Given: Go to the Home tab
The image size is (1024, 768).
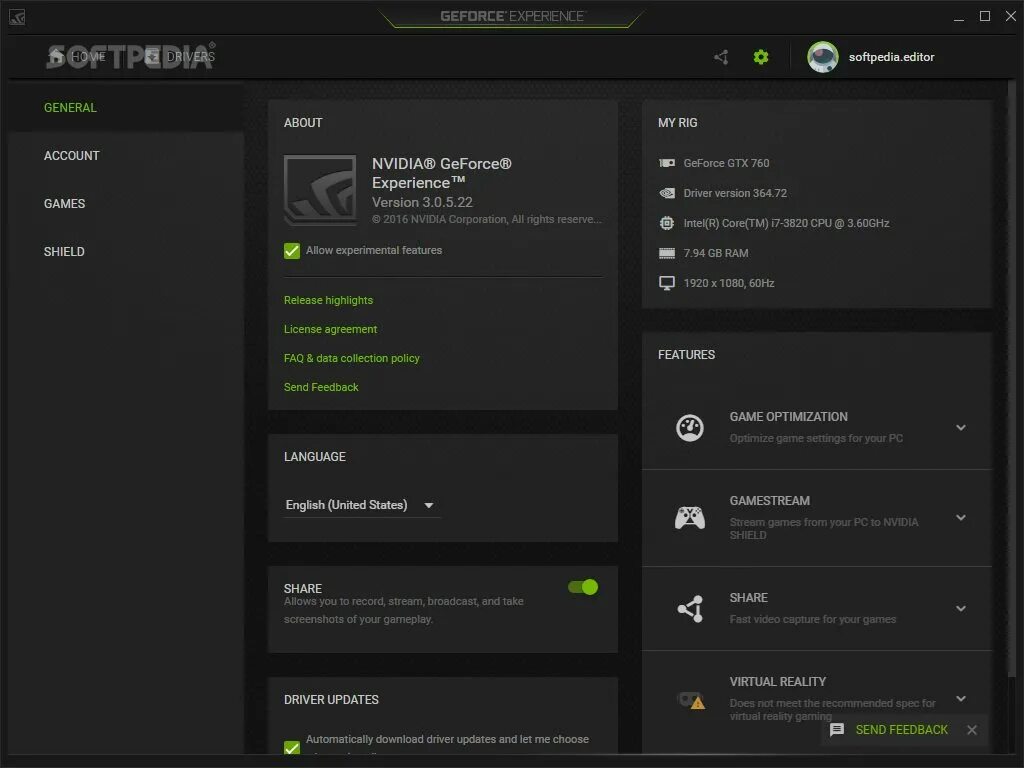Looking at the screenshot, I should 78,57.
